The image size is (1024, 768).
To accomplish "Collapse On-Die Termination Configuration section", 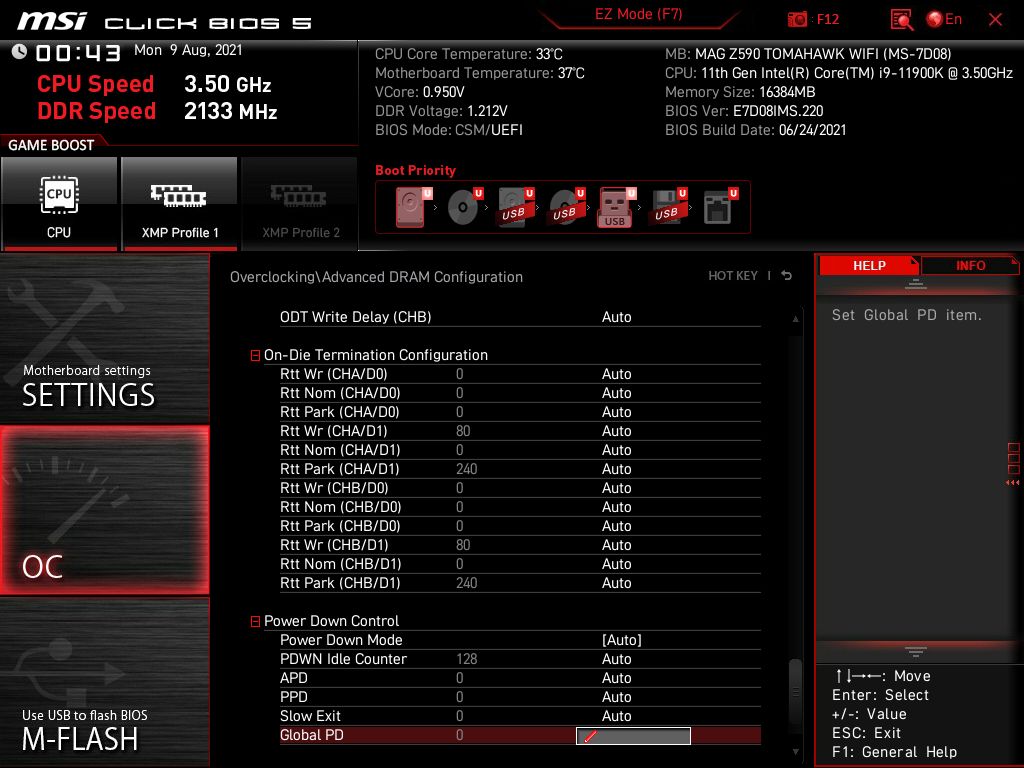I will (255, 355).
